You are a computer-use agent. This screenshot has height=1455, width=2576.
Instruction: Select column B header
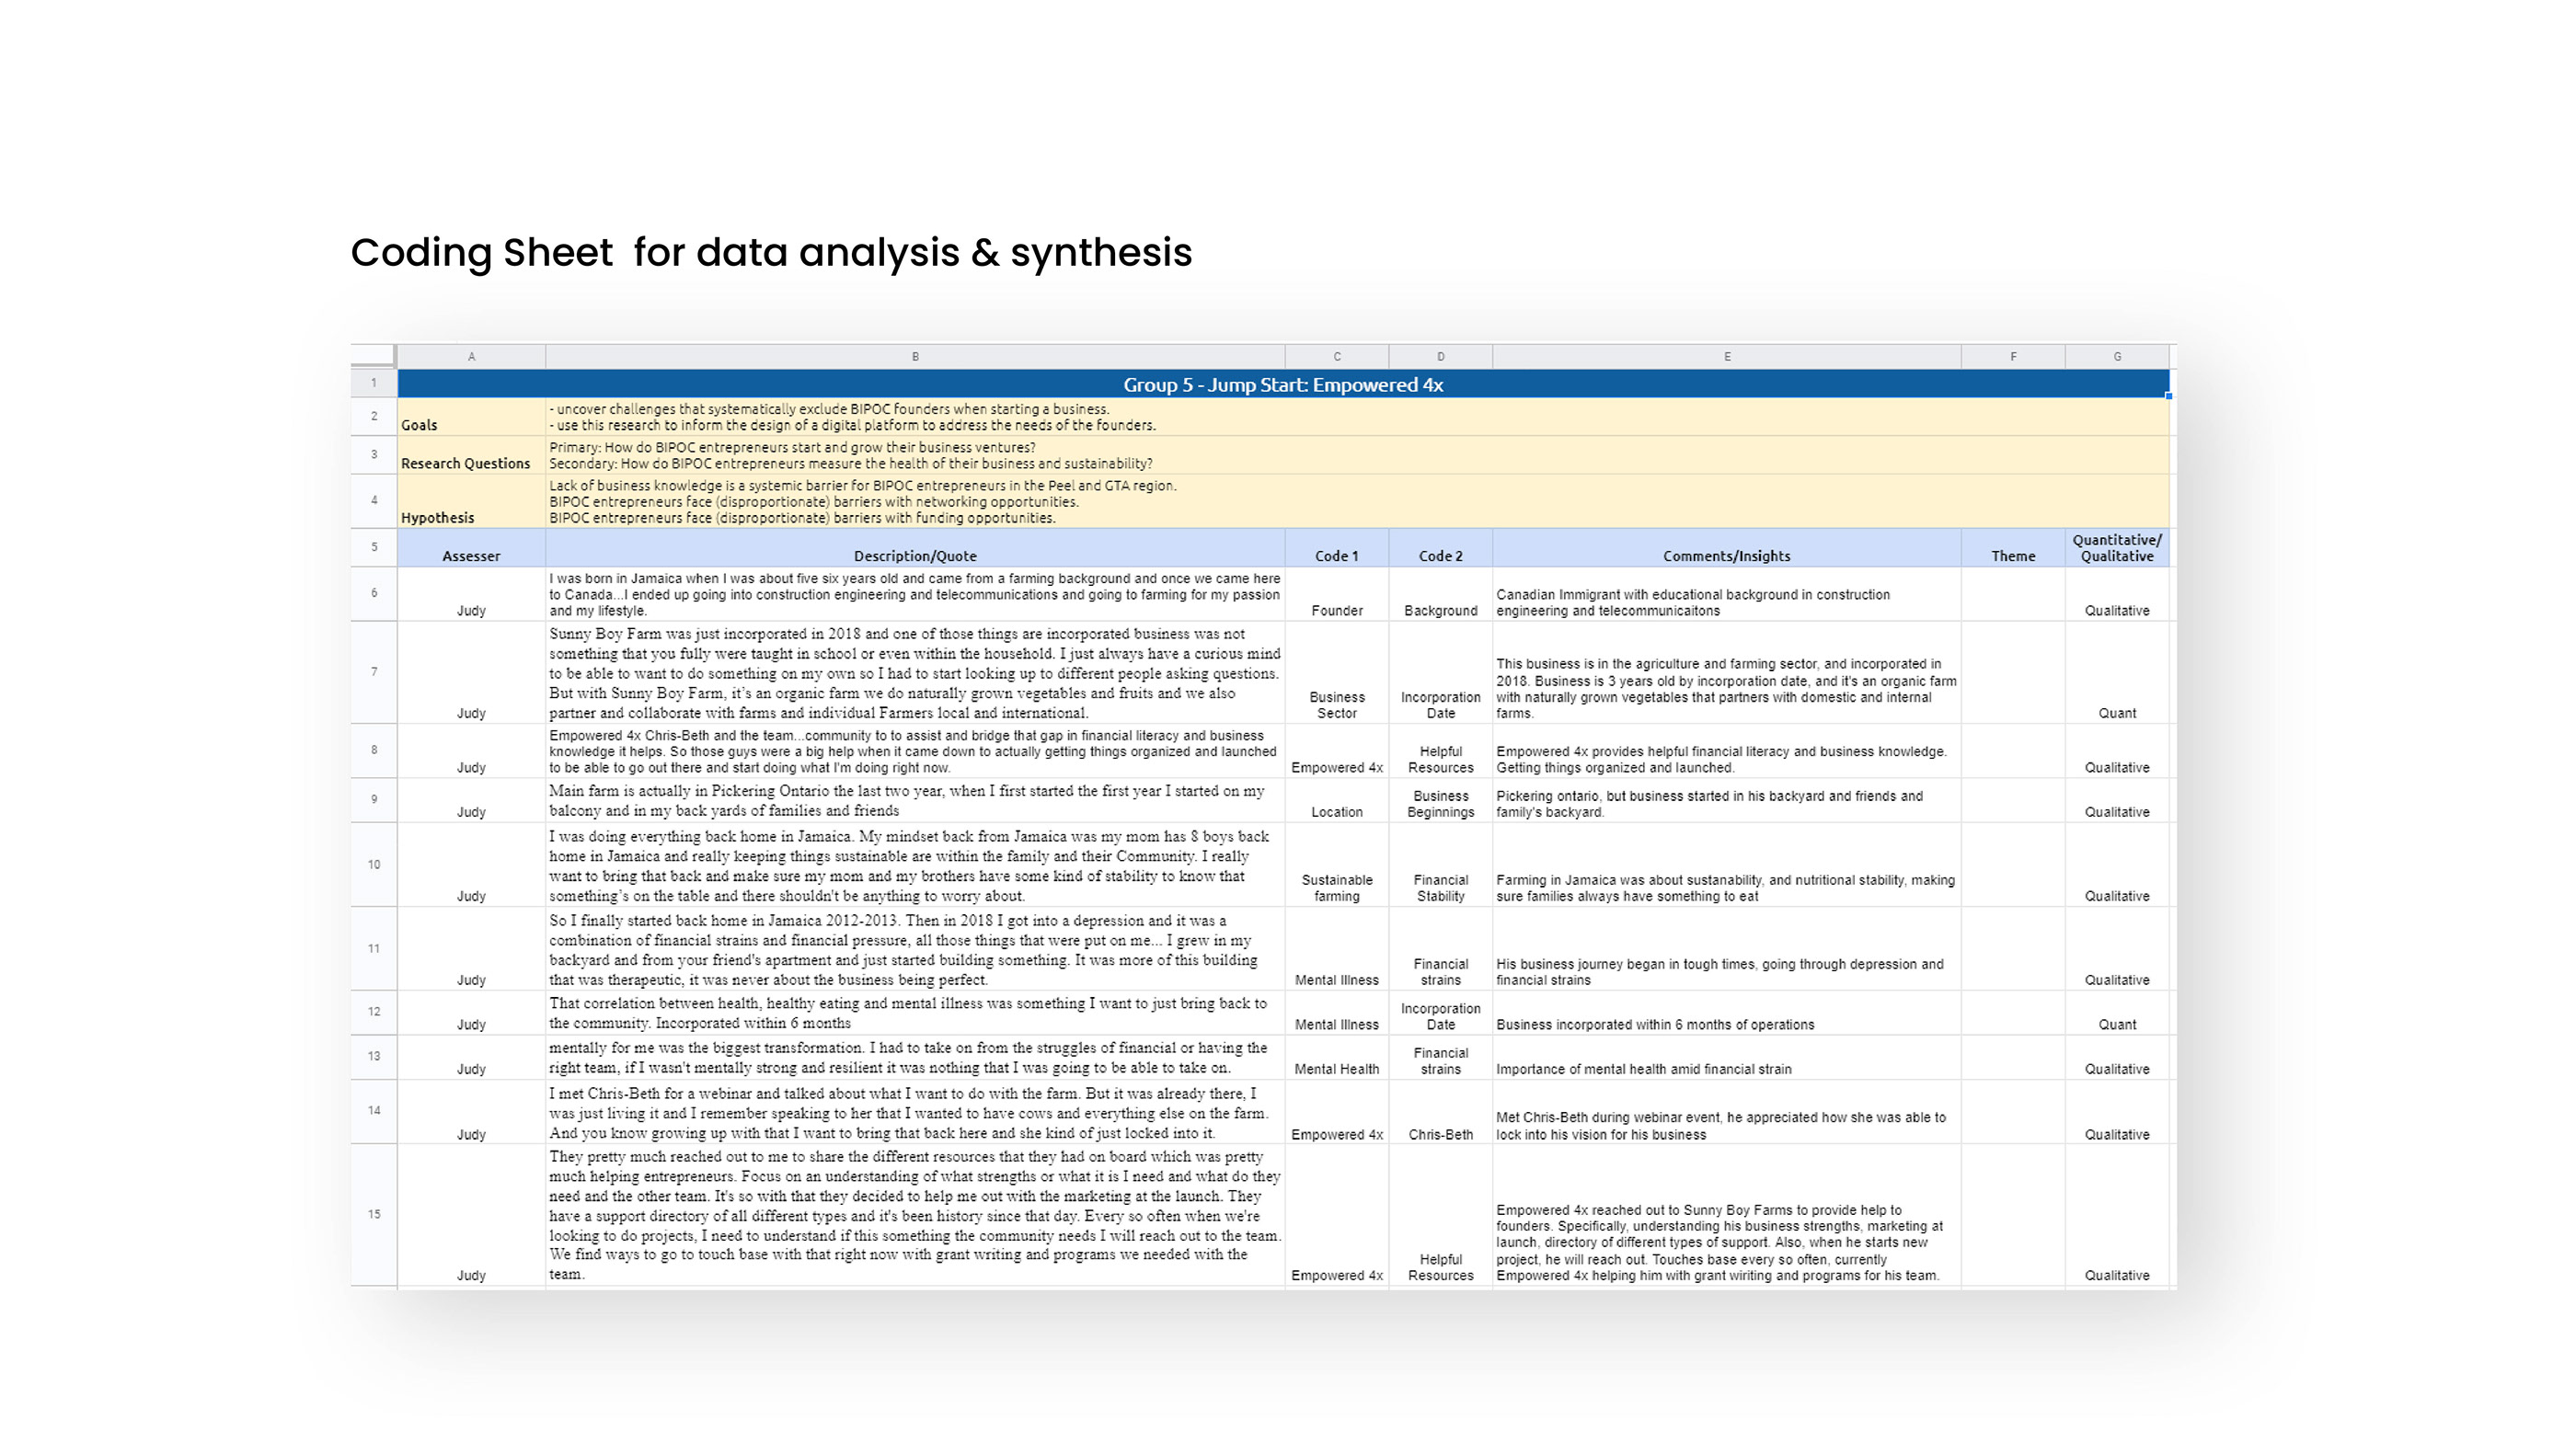pos(915,356)
